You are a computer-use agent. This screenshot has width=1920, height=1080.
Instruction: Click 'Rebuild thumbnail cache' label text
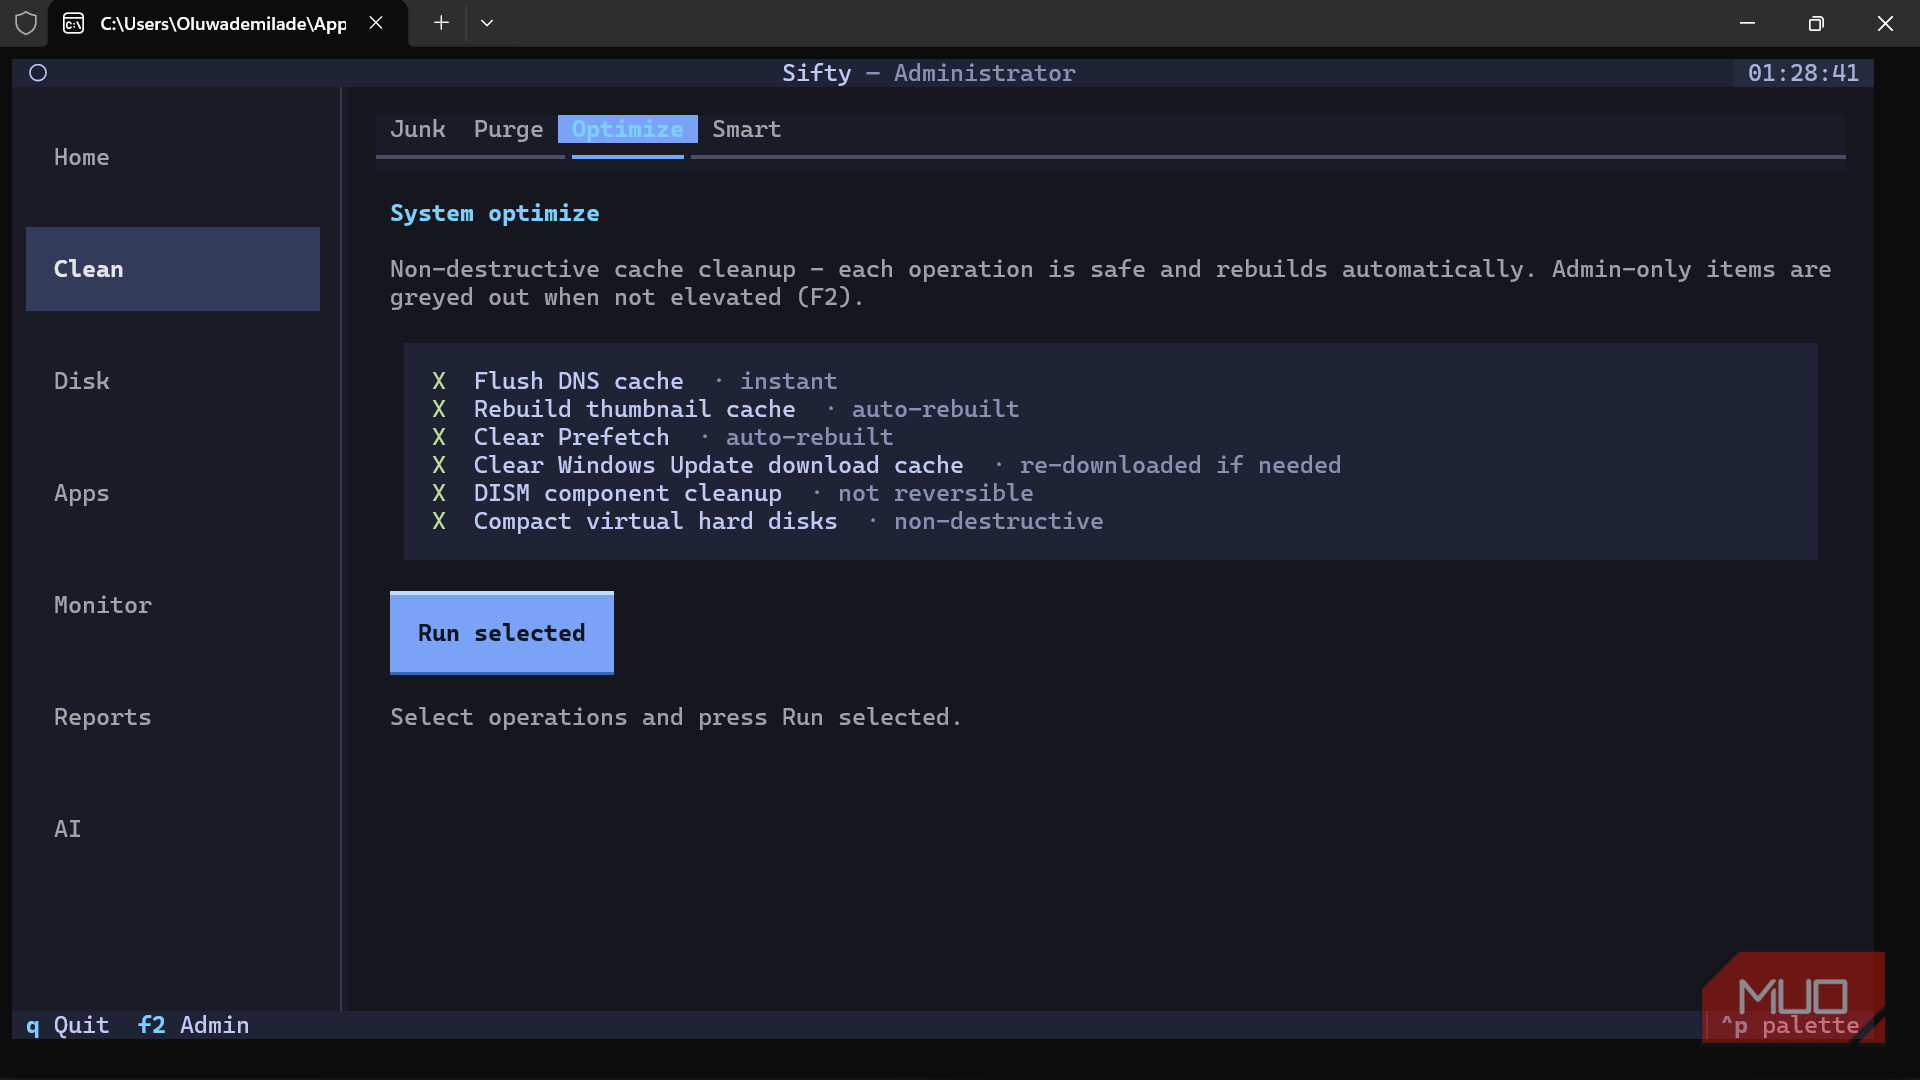tap(635, 409)
